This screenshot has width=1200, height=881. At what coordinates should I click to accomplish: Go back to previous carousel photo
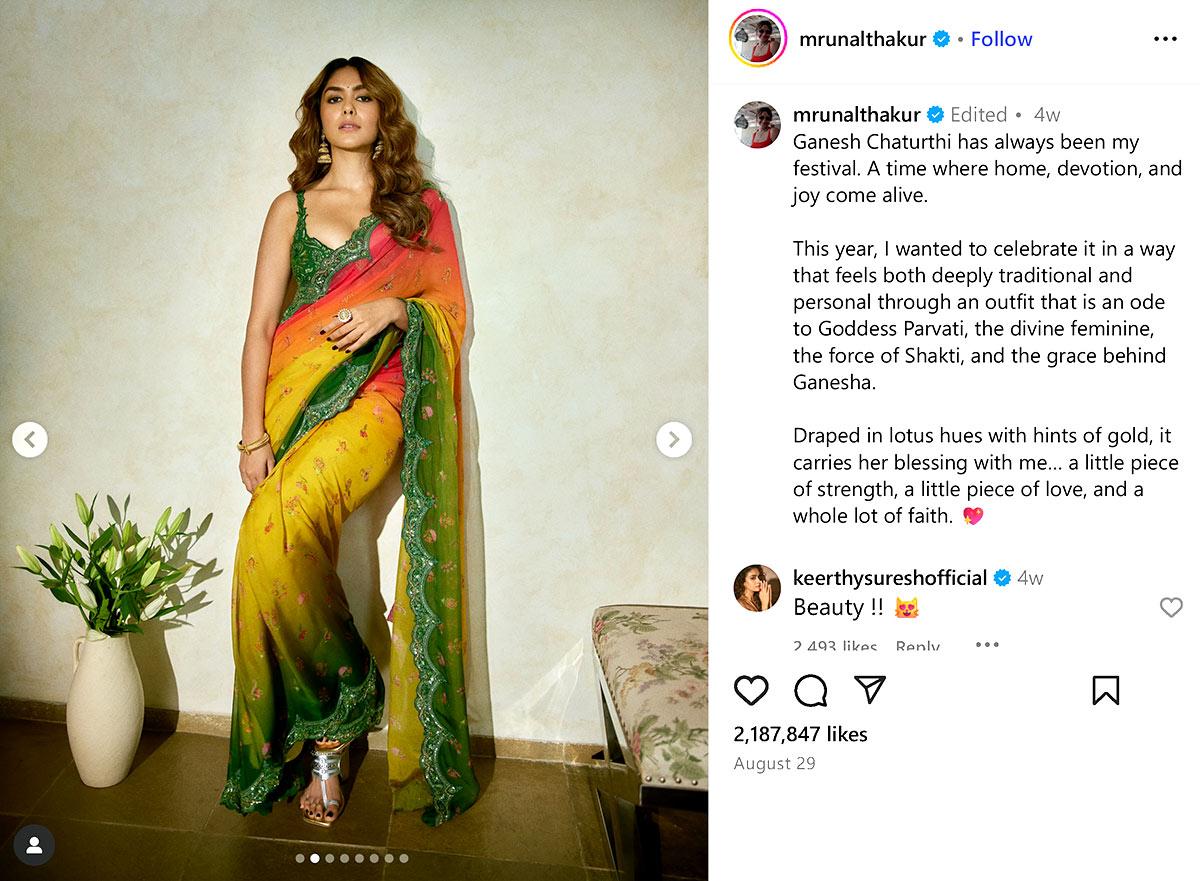(x=30, y=439)
